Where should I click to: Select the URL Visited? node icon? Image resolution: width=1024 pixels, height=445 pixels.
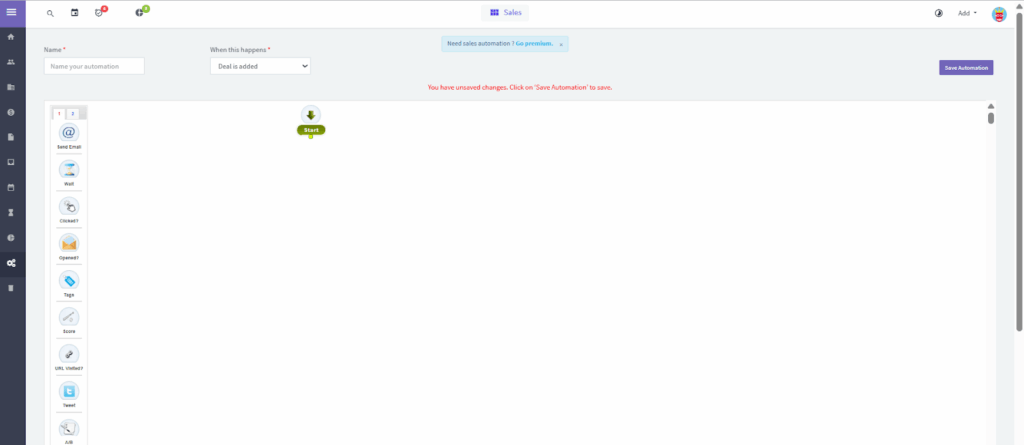pos(69,354)
